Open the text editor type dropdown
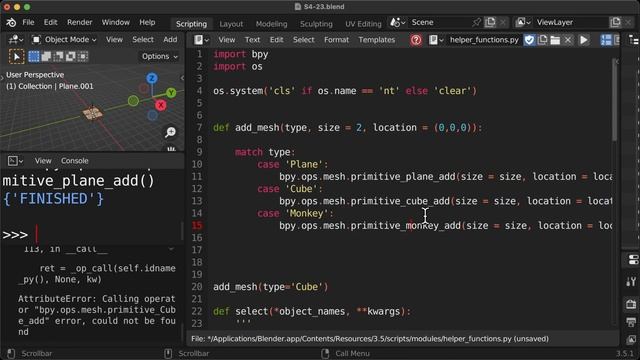The width and height of the screenshot is (640, 360). click(x=201, y=40)
